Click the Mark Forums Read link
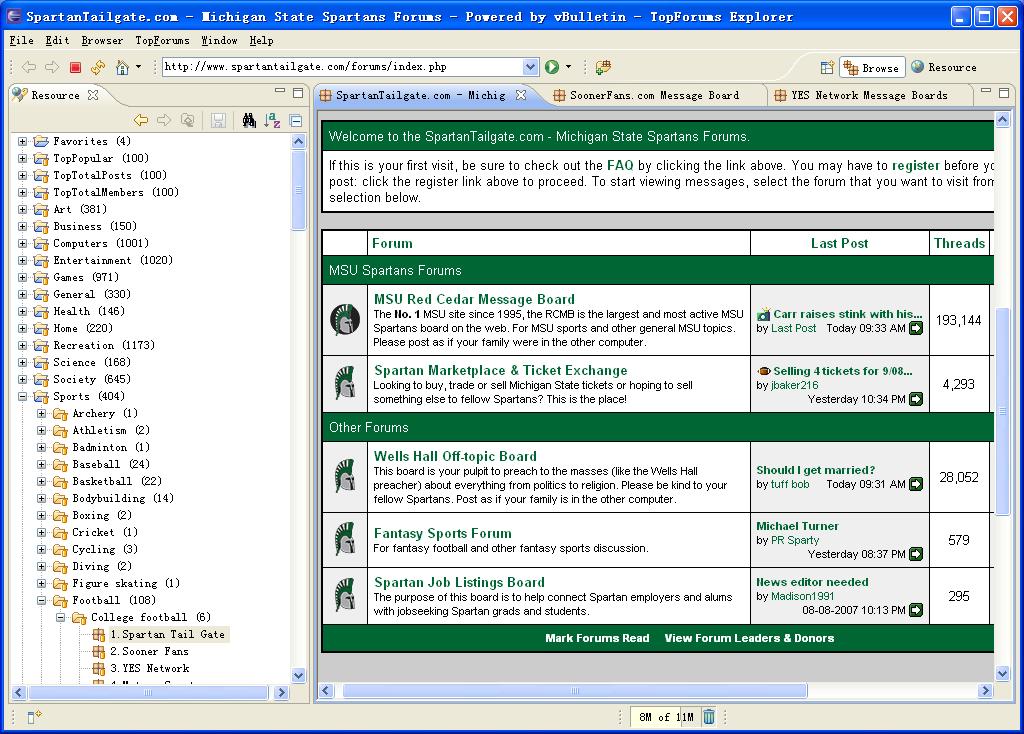1024x734 pixels. (597, 638)
